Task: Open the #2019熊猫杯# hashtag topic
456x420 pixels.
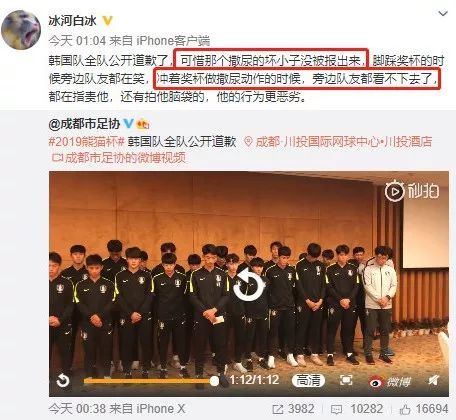Action: coord(87,142)
